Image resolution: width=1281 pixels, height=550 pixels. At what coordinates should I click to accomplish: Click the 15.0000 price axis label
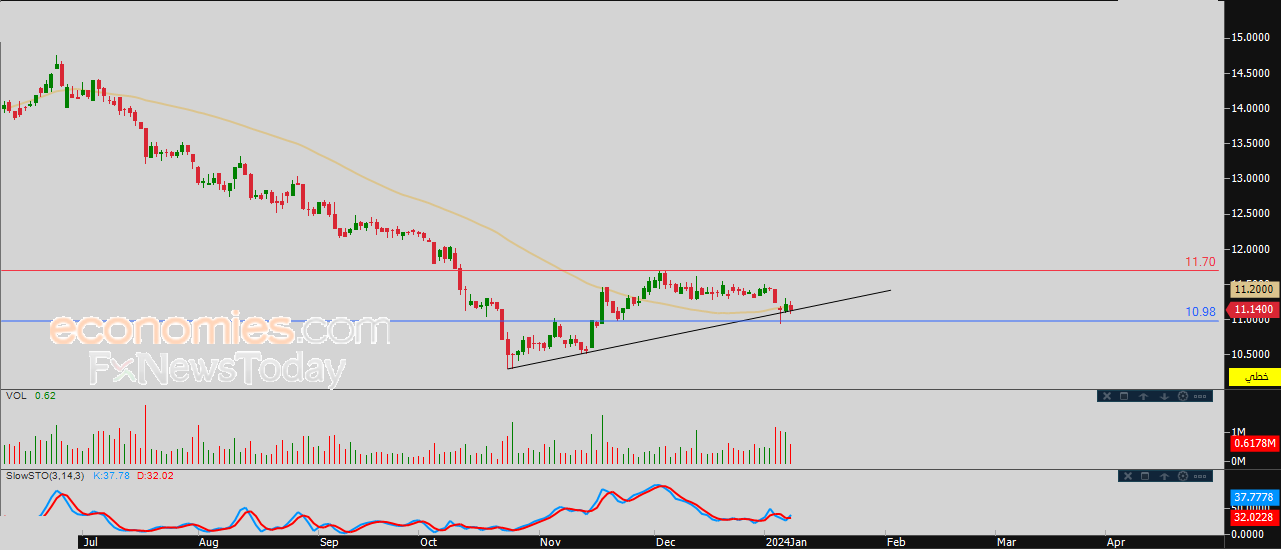tap(1253, 38)
